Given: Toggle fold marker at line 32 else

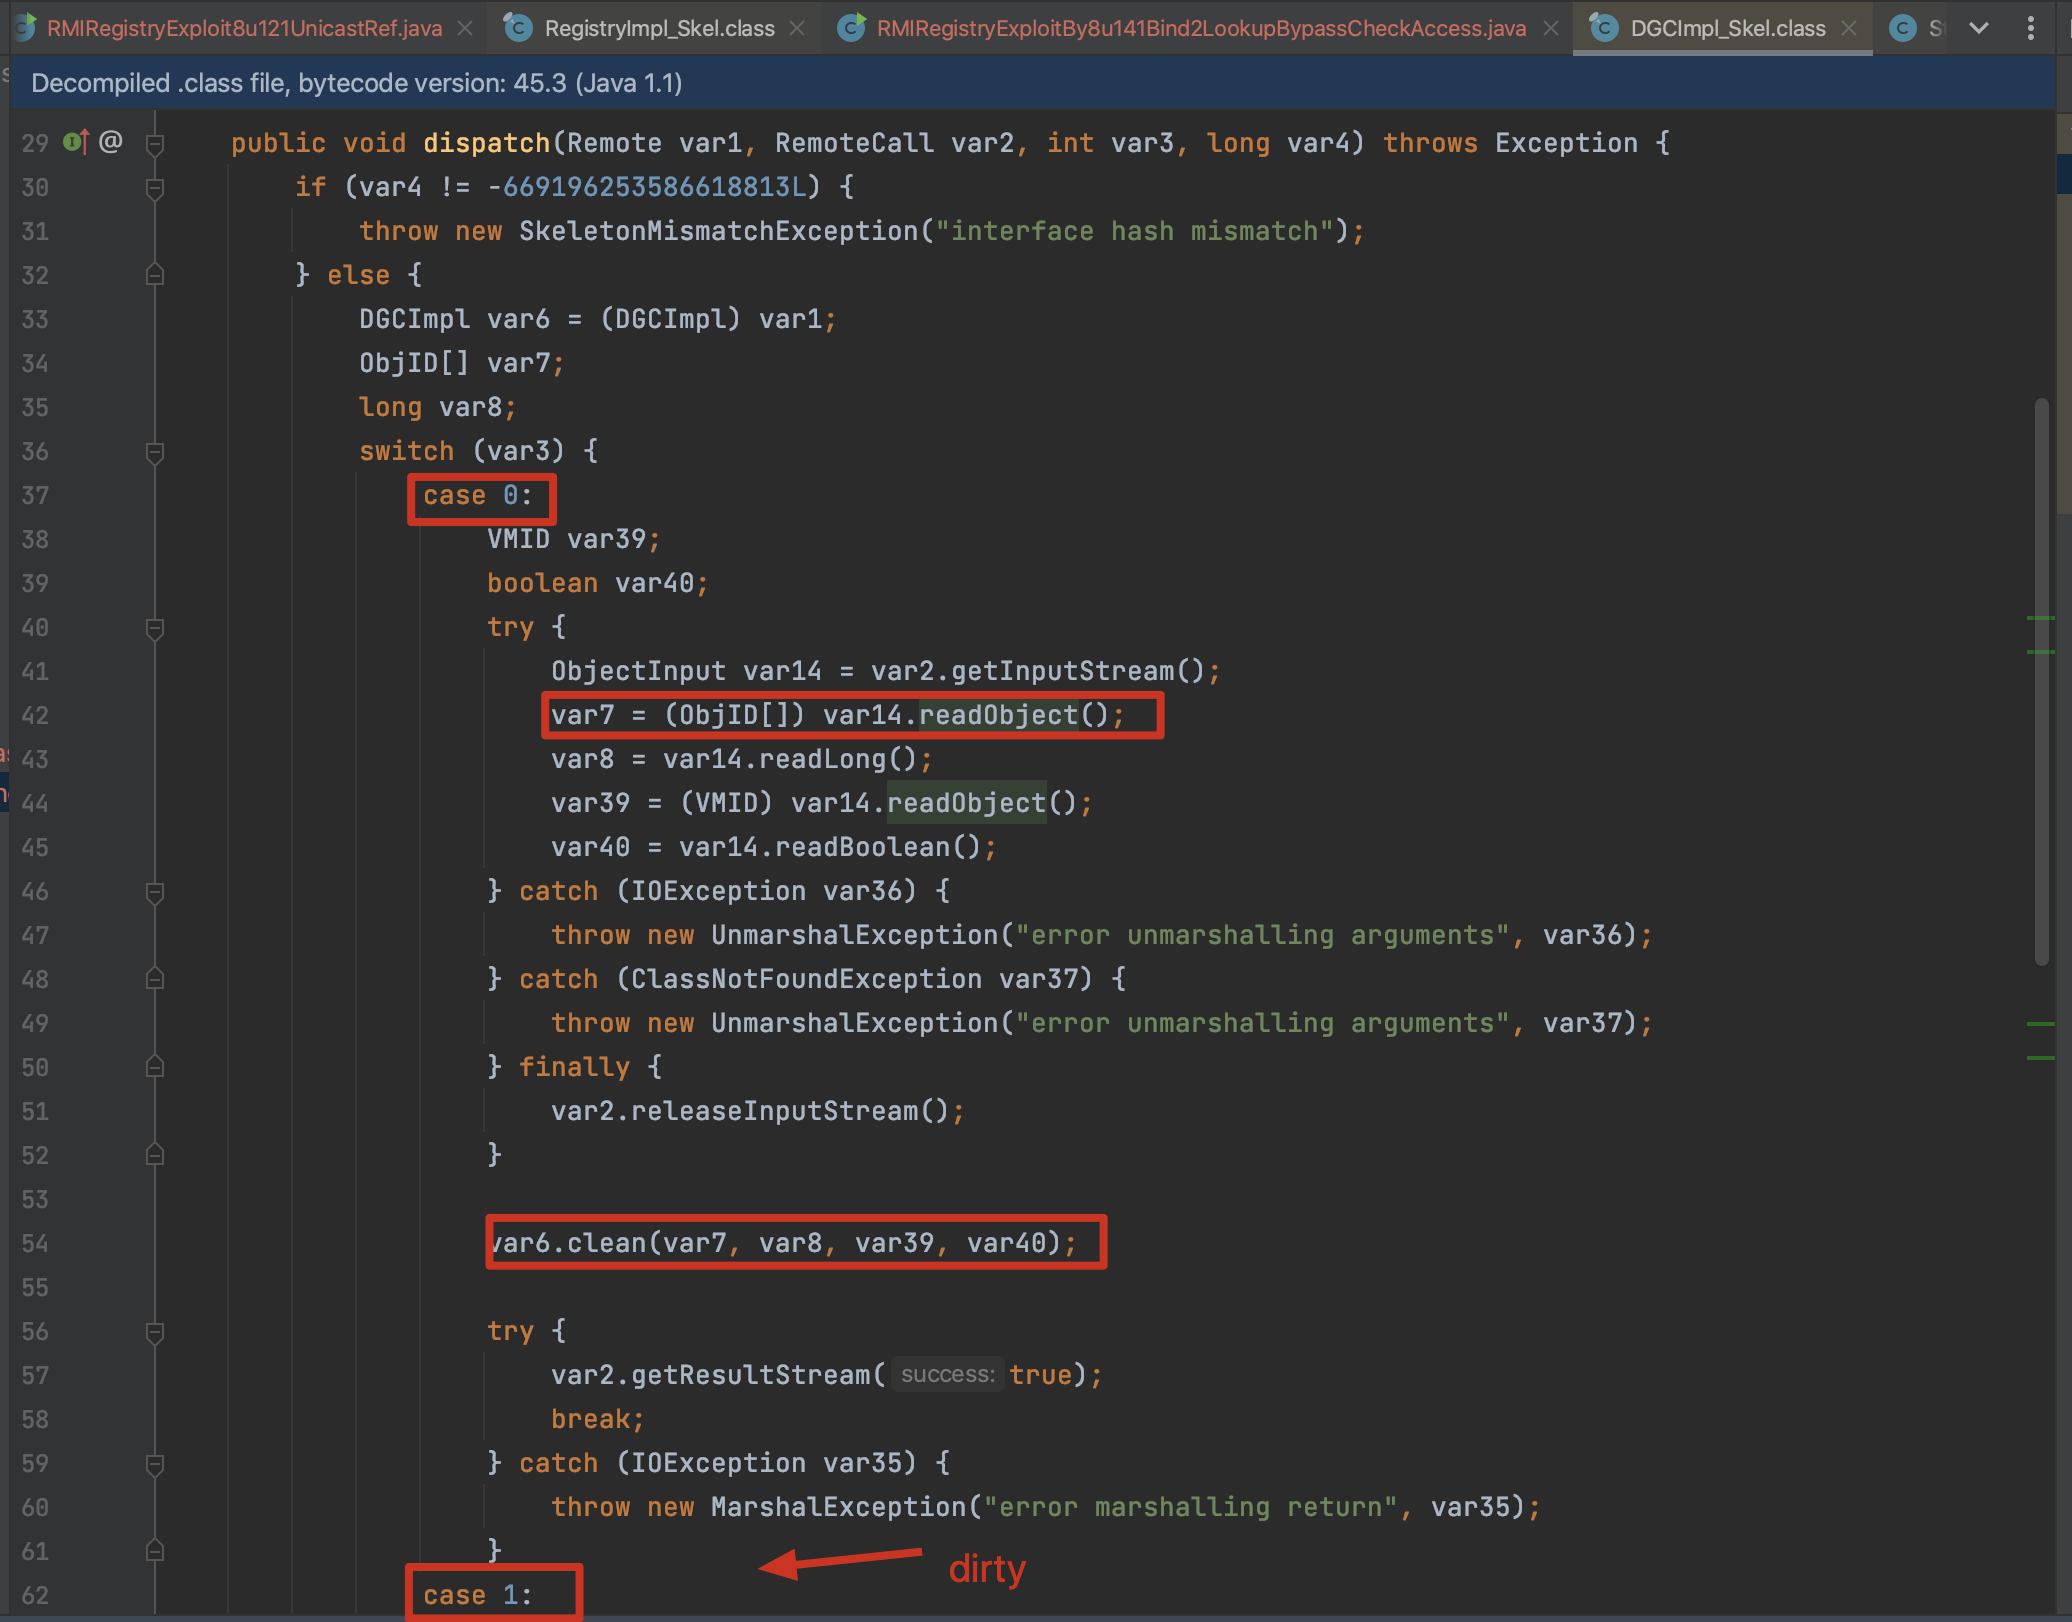Looking at the screenshot, I should coord(155,274).
